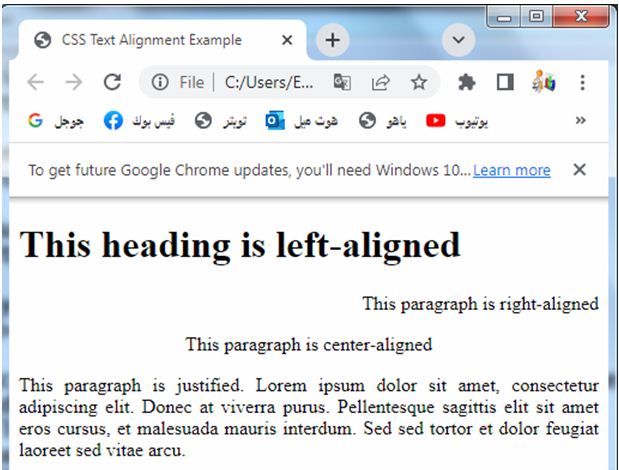Close the CSS Text Alignment Example tab

tap(287, 40)
